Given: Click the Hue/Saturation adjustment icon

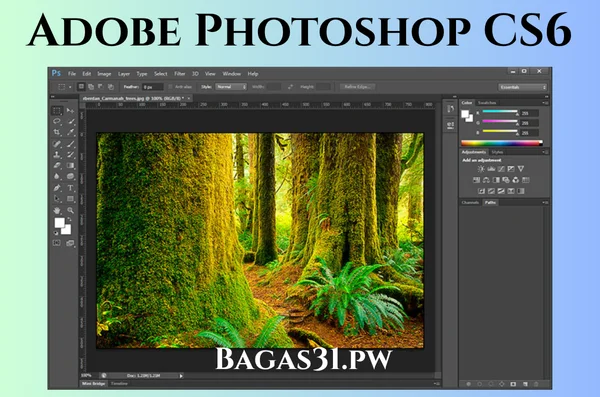Looking at the screenshot, I should 476,180.
